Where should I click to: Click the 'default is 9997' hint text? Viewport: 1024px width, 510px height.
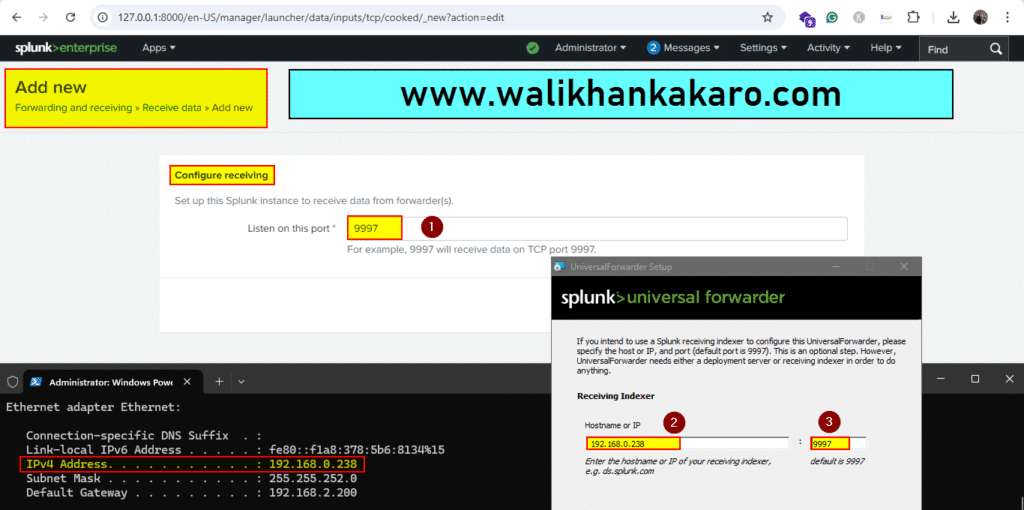click(x=837, y=461)
